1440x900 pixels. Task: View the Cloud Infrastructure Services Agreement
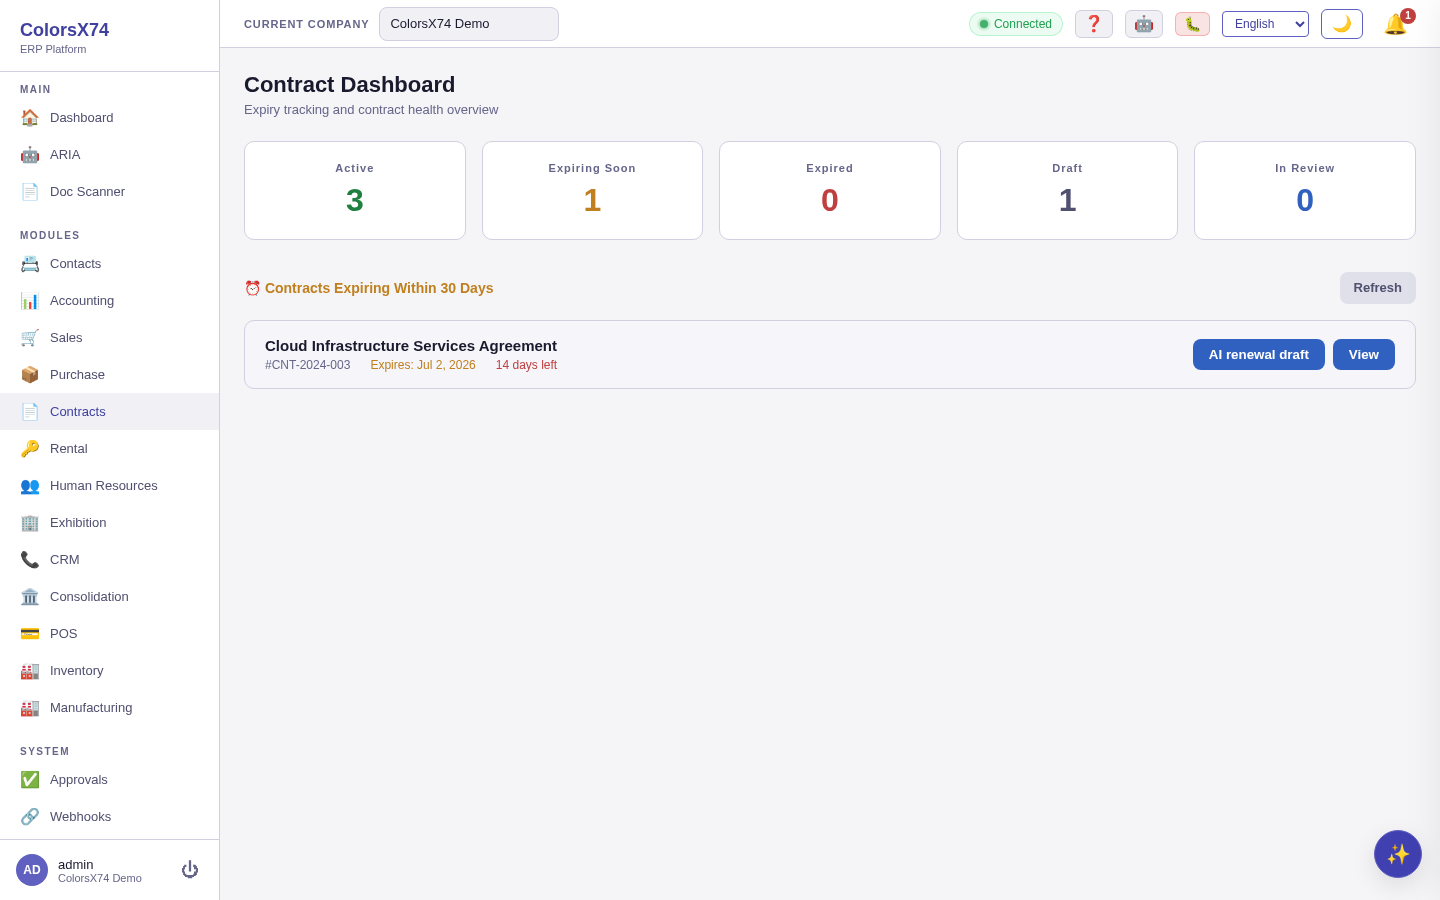pos(1364,355)
